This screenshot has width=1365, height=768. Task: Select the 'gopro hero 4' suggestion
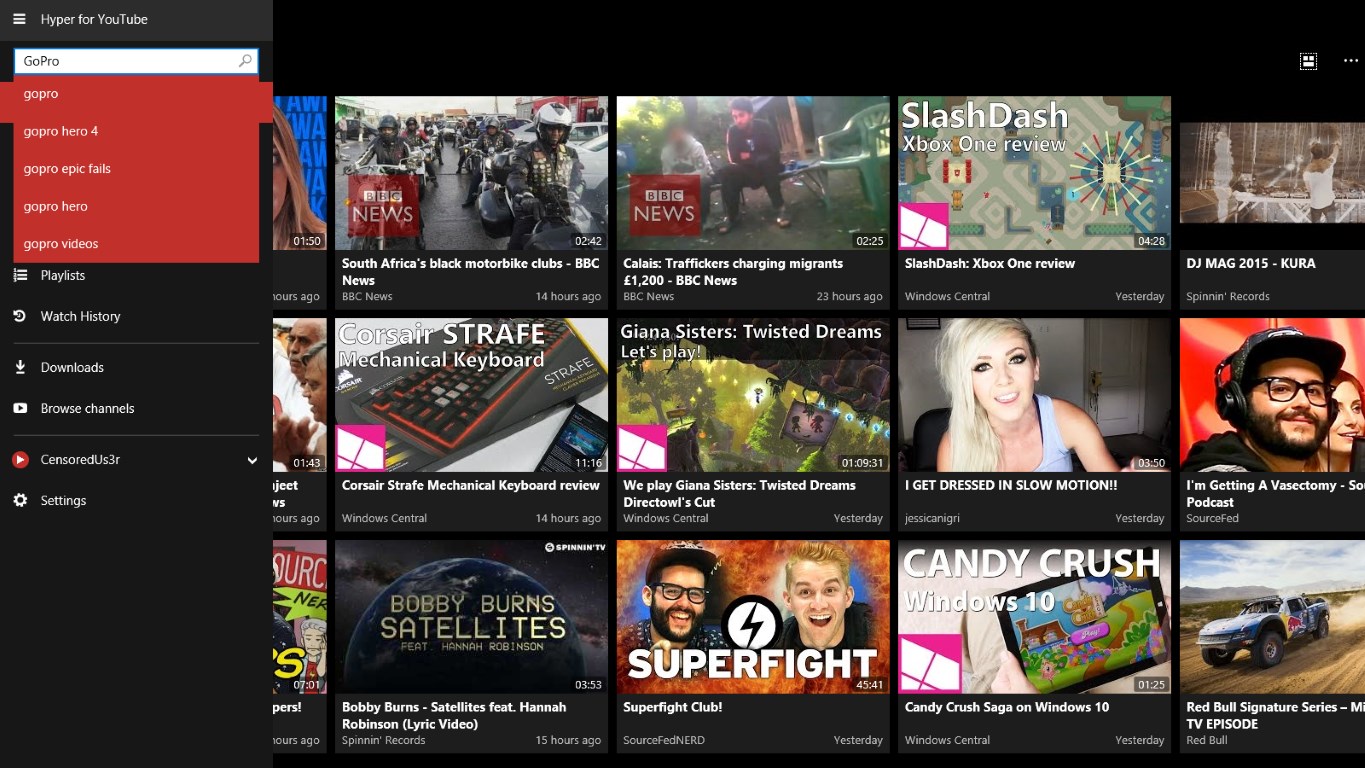pyautogui.click(x=61, y=131)
